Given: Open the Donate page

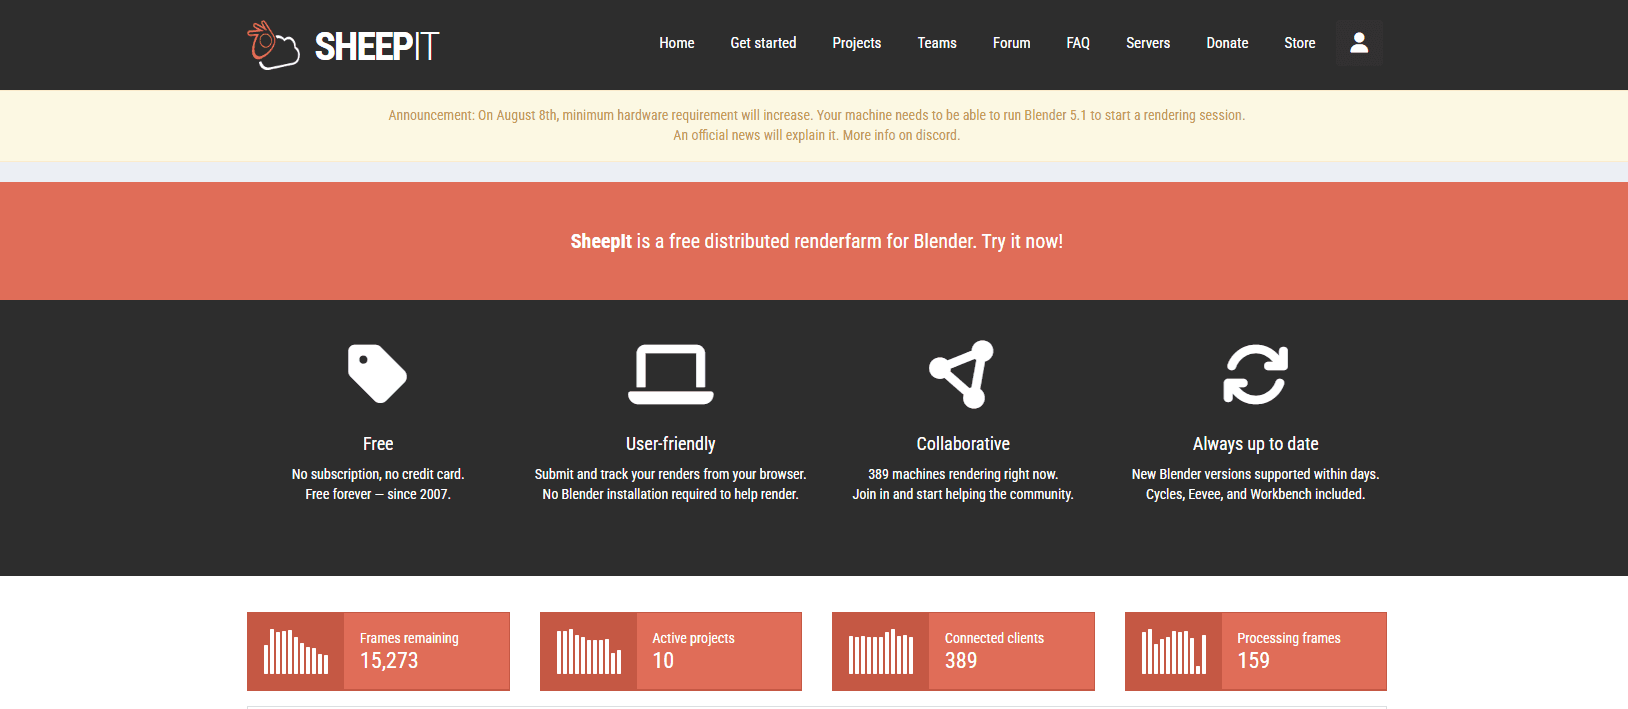Looking at the screenshot, I should [1227, 43].
